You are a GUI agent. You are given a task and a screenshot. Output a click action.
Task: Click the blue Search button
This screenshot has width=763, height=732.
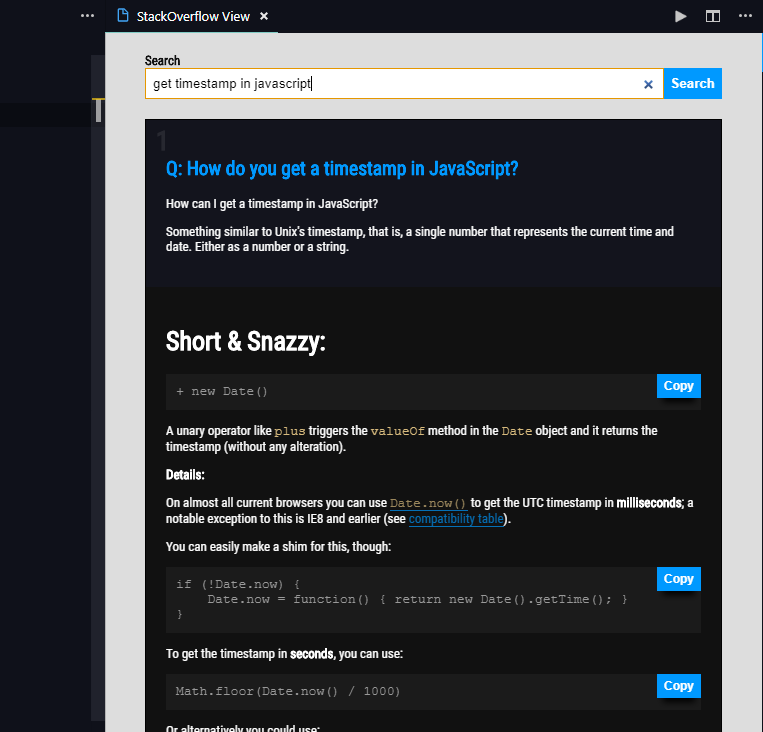[x=692, y=84]
